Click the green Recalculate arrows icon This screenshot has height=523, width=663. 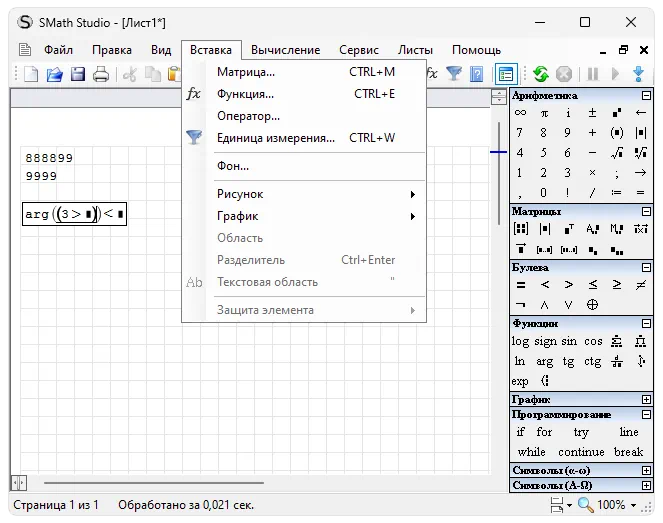[x=541, y=74]
